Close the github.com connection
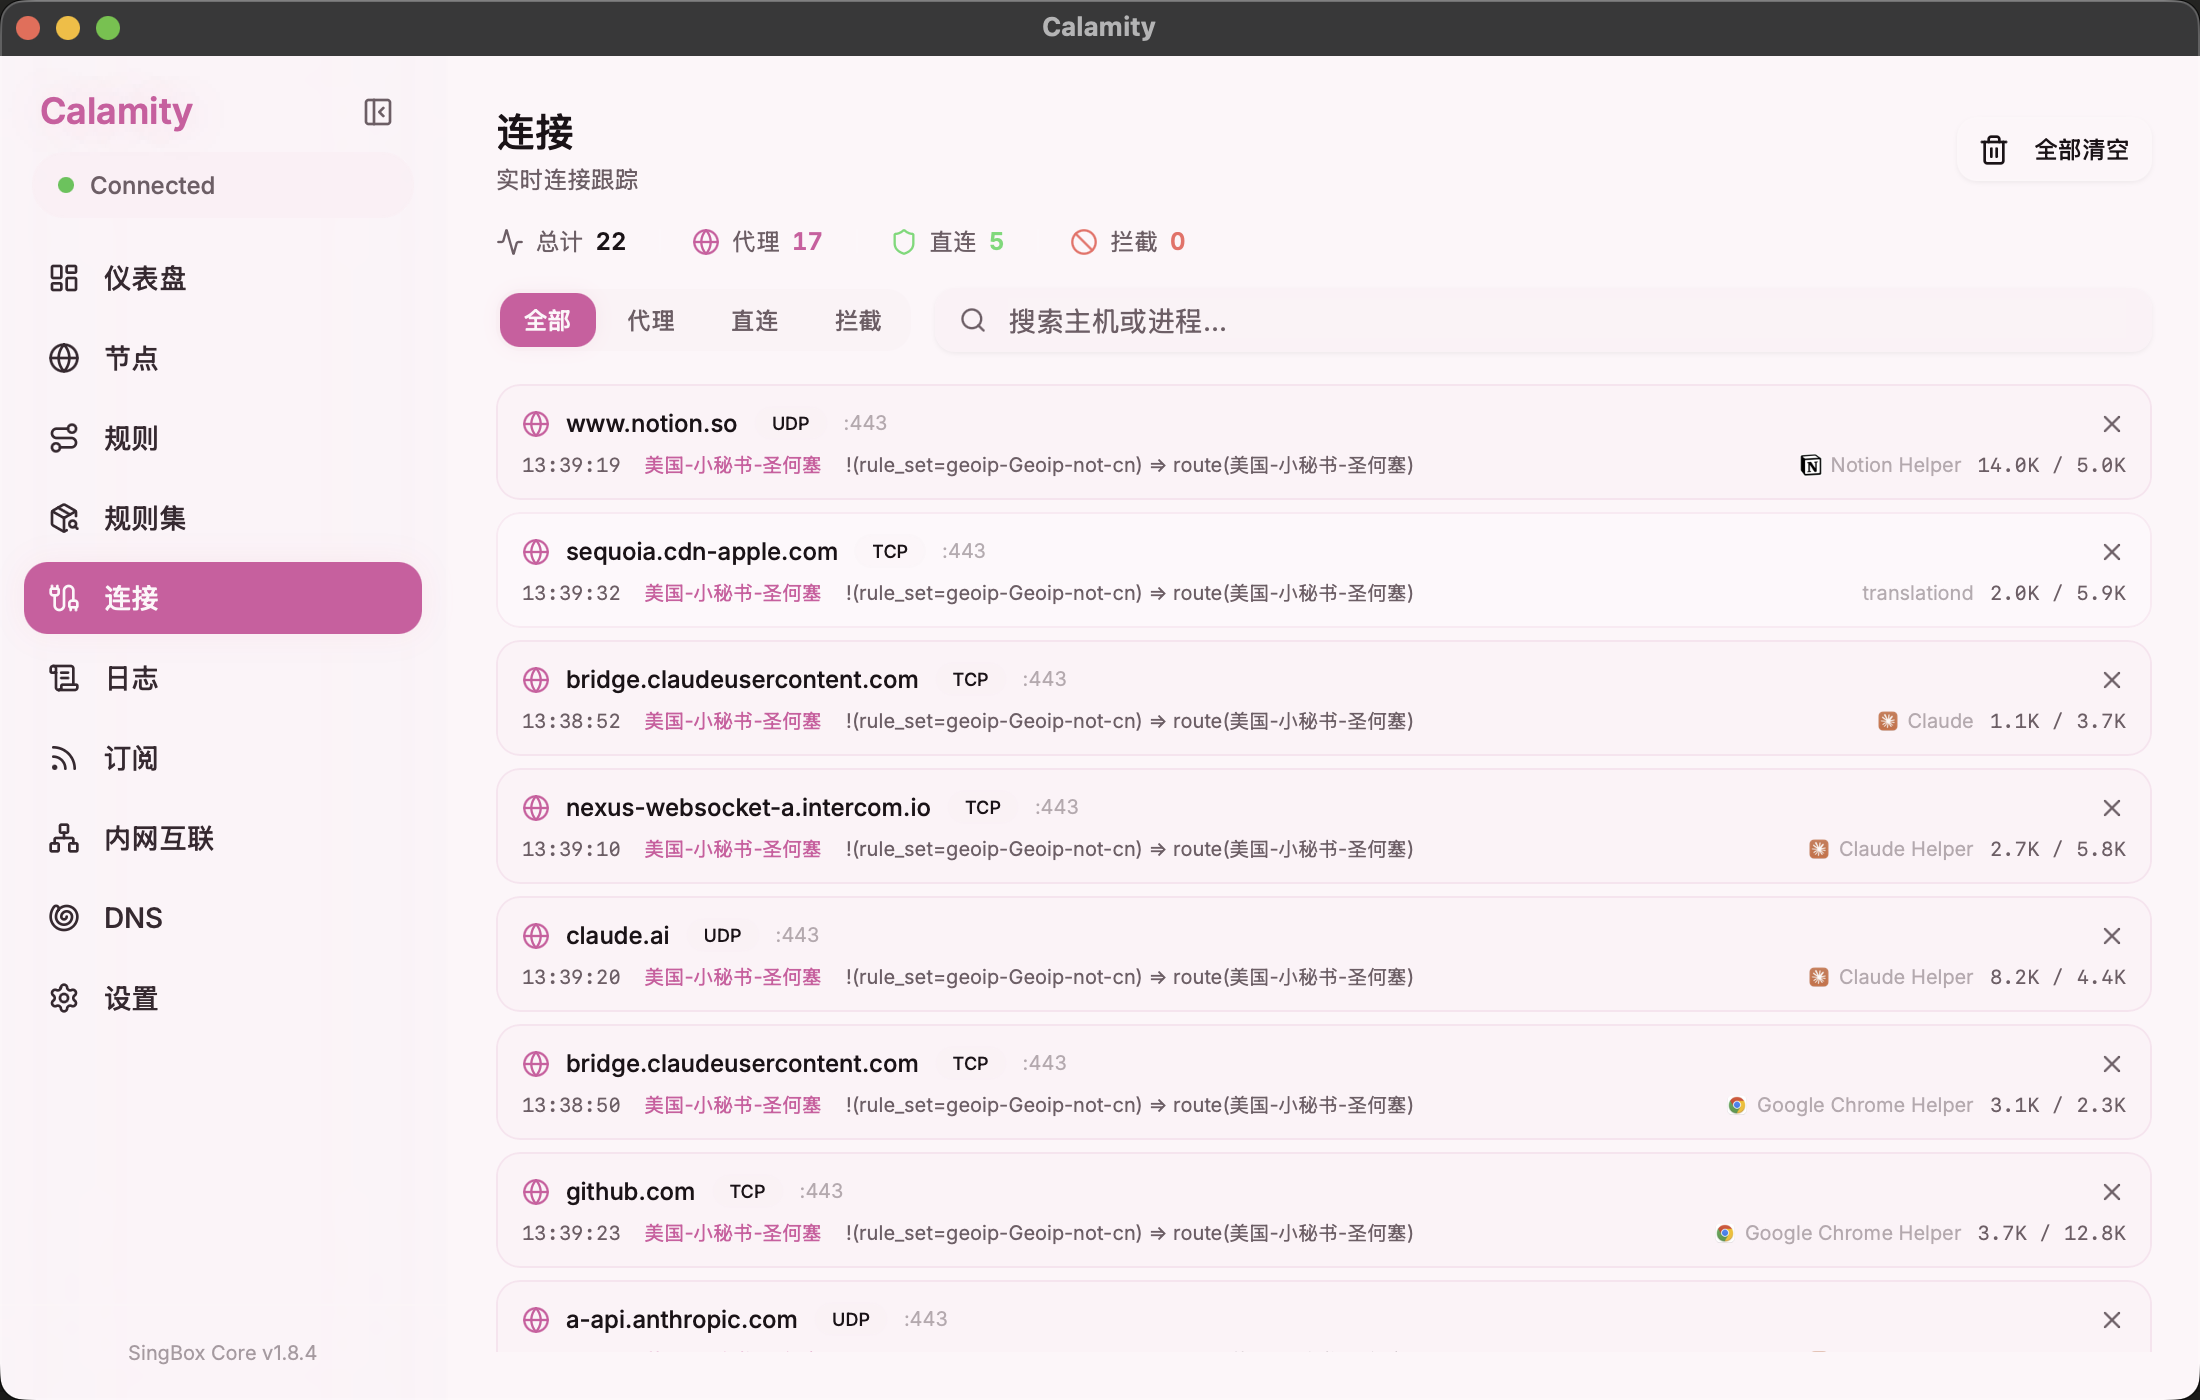The height and width of the screenshot is (1400, 2200). coord(2111,1192)
